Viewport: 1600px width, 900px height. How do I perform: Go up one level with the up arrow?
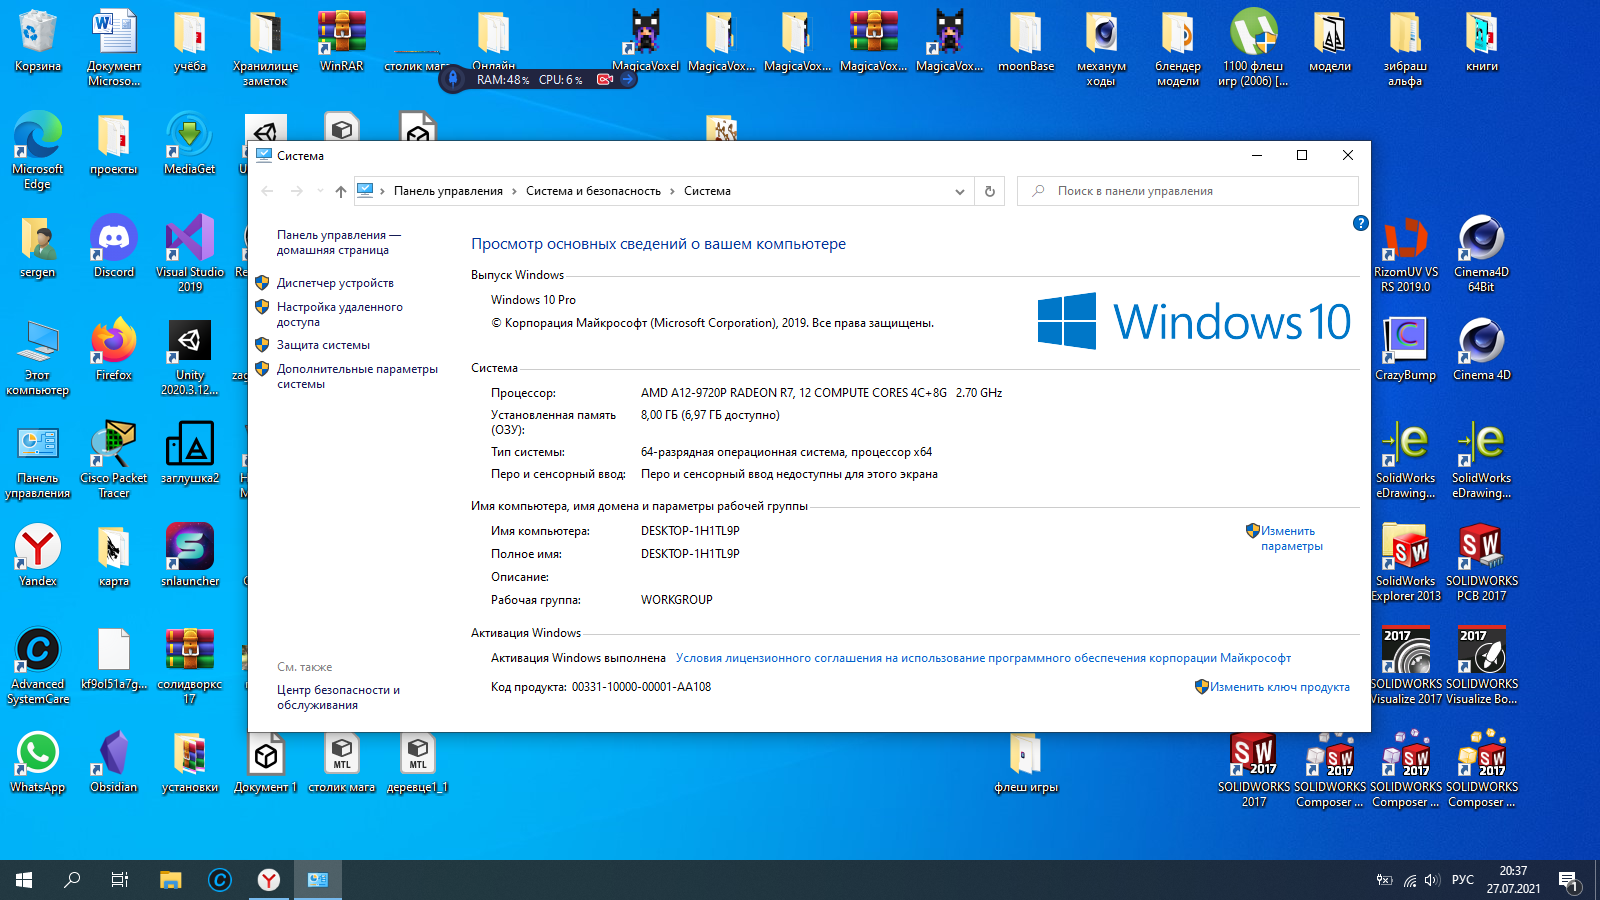click(x=340, y=191)
